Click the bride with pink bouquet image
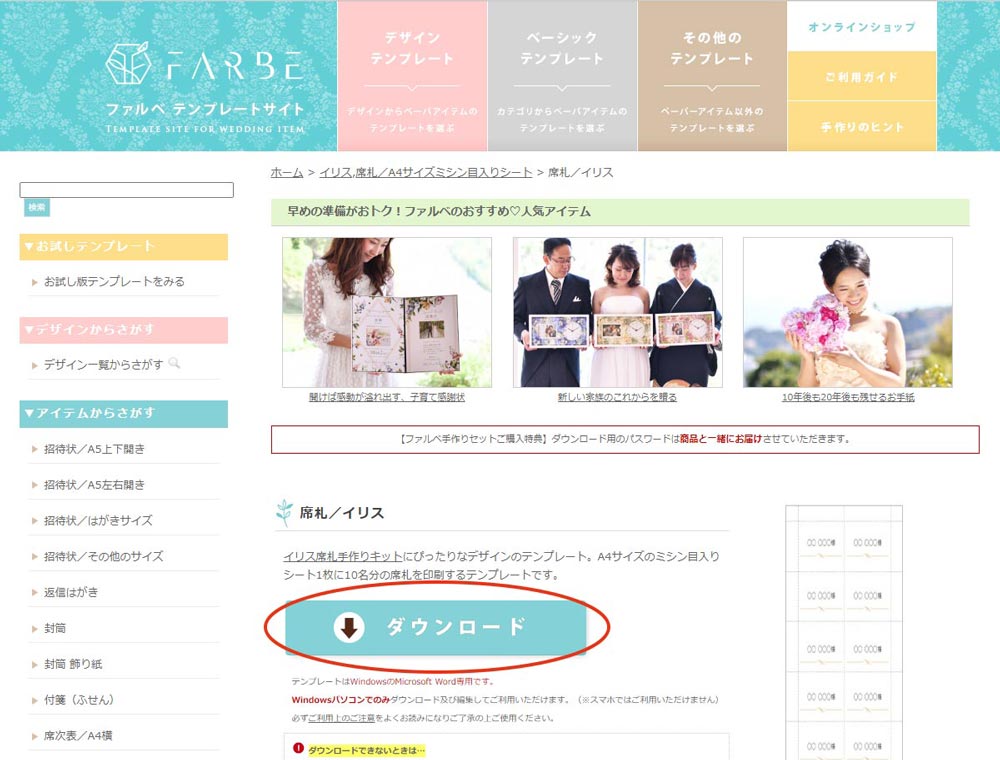The image size is (1000, 760). tap(847, 312)
